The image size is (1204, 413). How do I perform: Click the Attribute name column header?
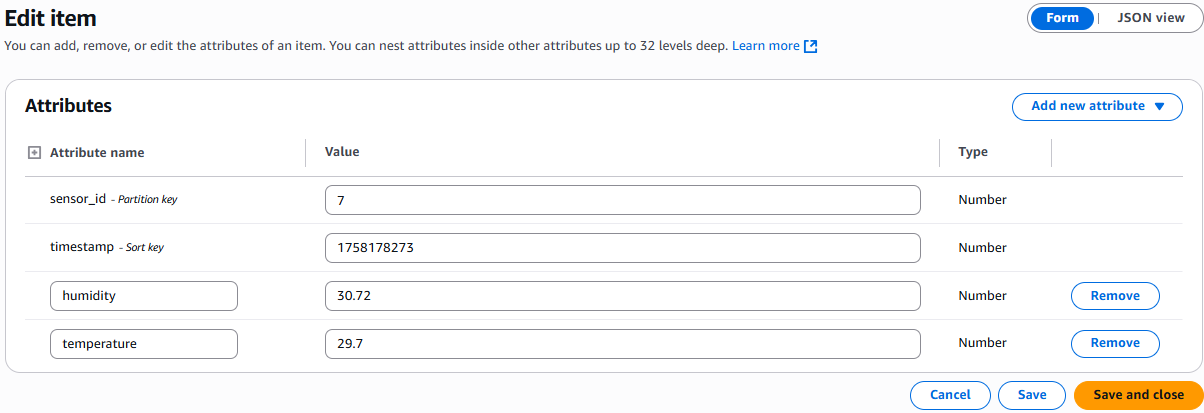(97, 153)
